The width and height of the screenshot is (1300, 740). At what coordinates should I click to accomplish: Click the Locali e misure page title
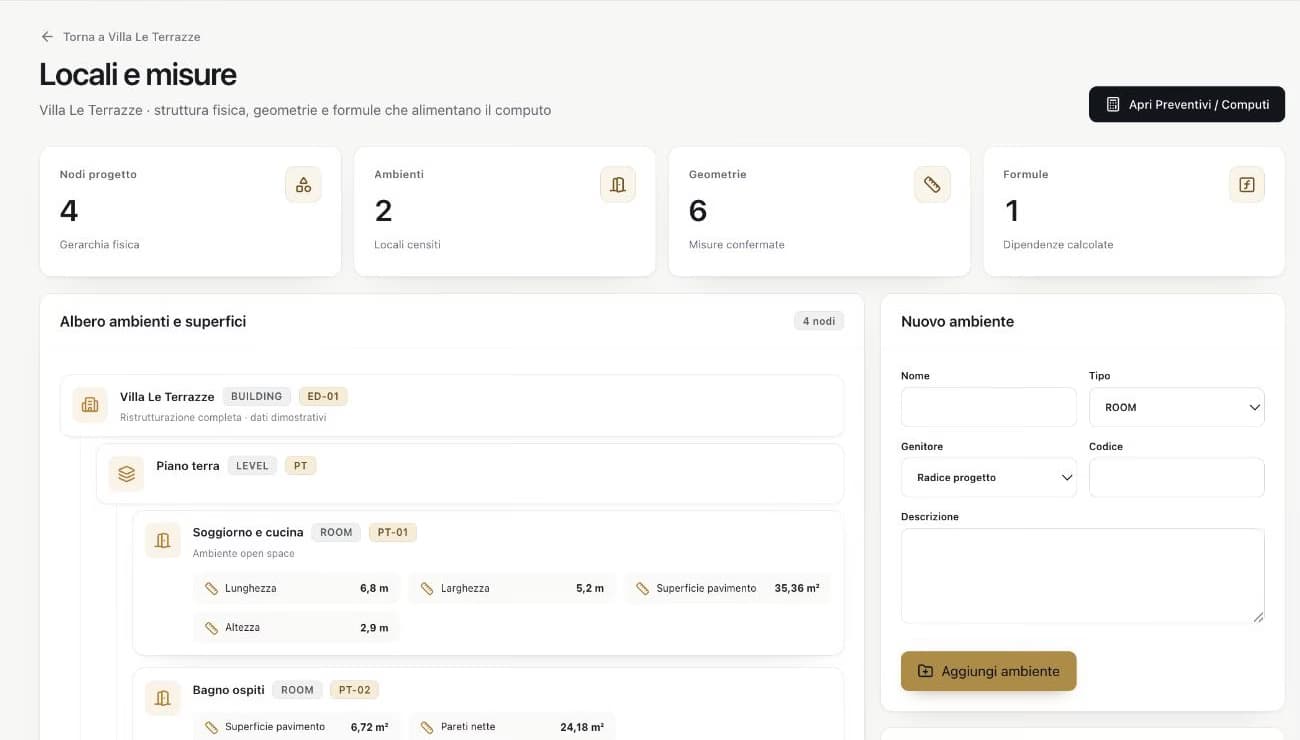click(x=138, y=74)
